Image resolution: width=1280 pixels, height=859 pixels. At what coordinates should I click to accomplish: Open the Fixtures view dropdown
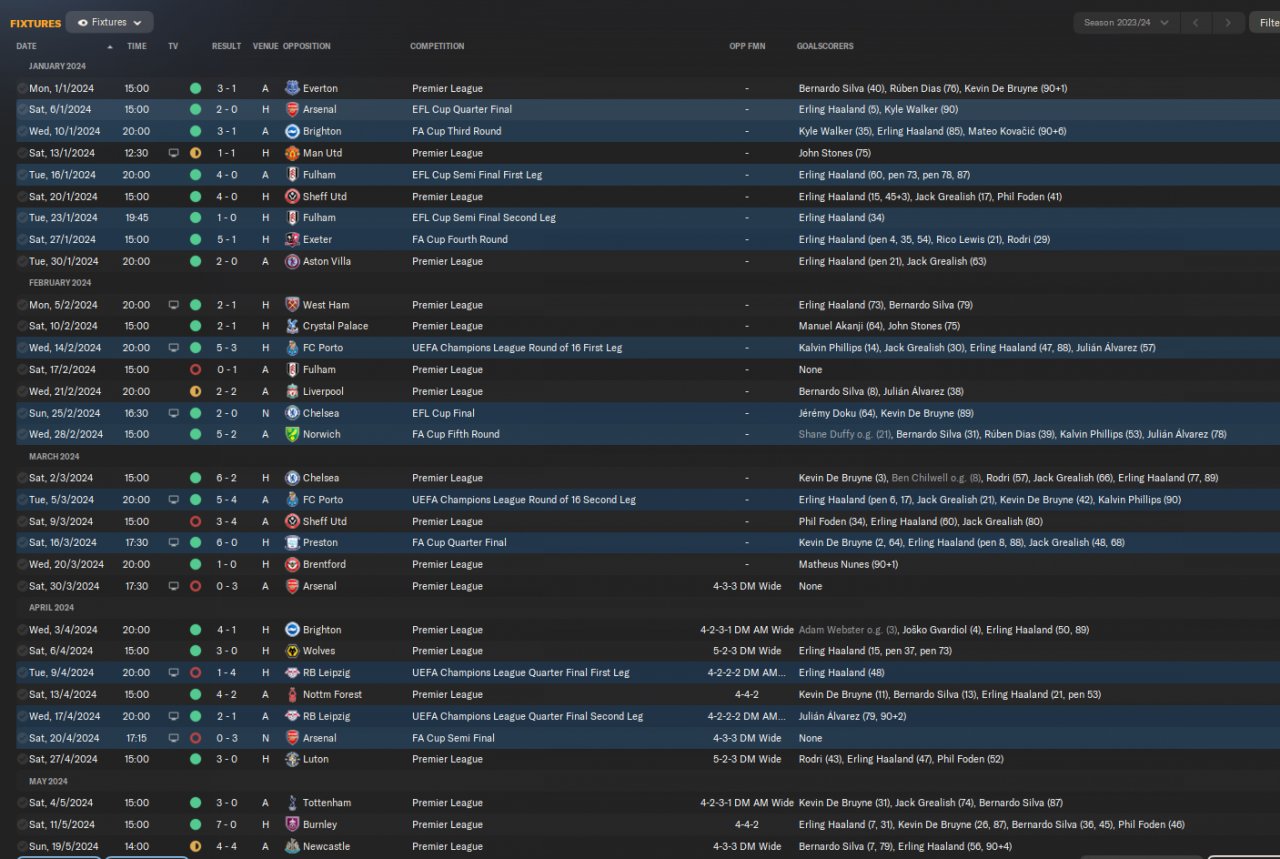tap(109, 22)
